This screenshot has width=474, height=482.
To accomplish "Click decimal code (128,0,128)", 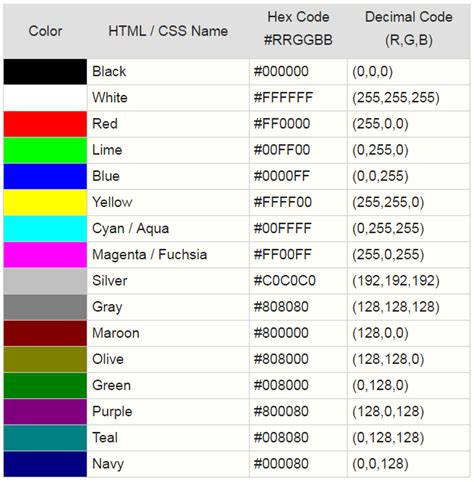I will click(x=388, y=412).
